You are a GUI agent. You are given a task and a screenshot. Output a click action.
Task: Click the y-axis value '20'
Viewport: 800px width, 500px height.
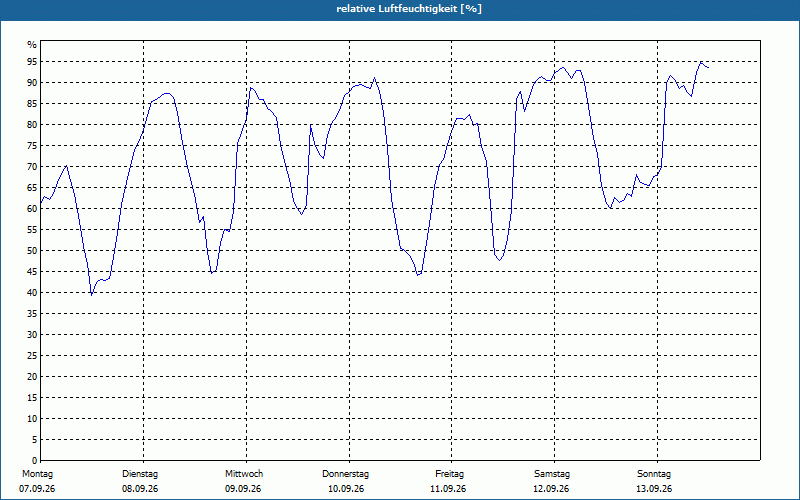(32, 377)
